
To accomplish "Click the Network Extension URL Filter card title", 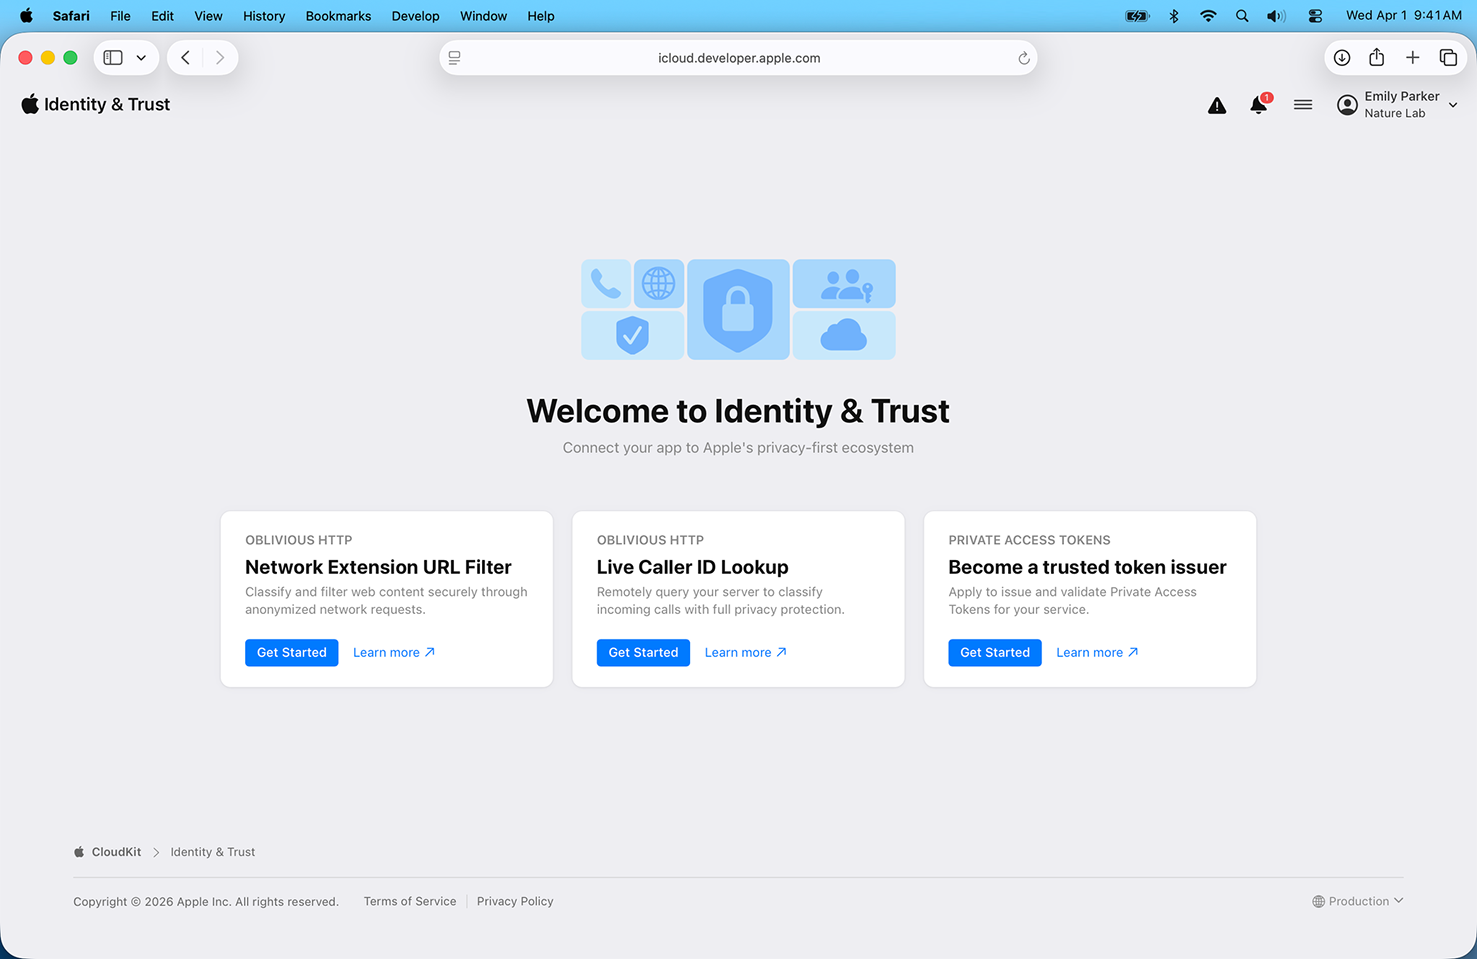I will tap(378, 567).
